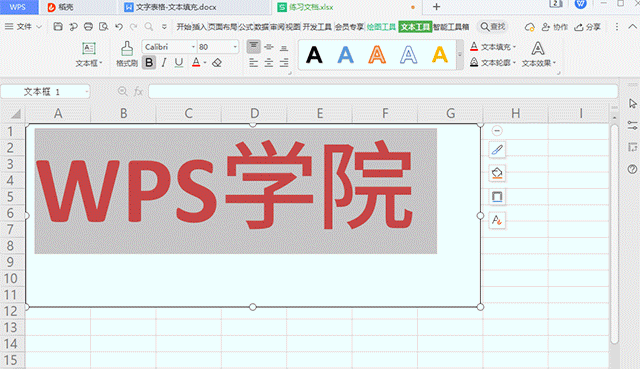Open the Calibri font name dropdown
This screenshot has width=640, height=369.
point(170,47)
